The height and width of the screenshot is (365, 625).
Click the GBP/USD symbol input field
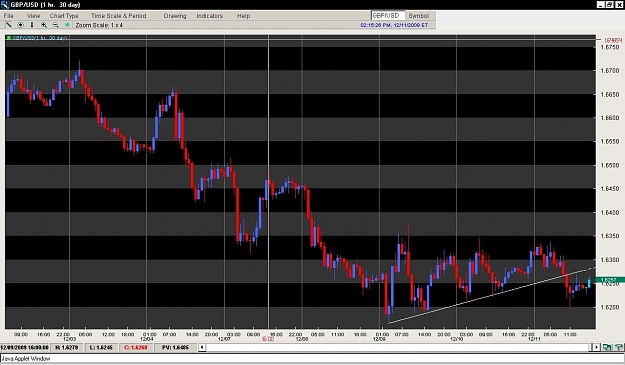(388, 16)
